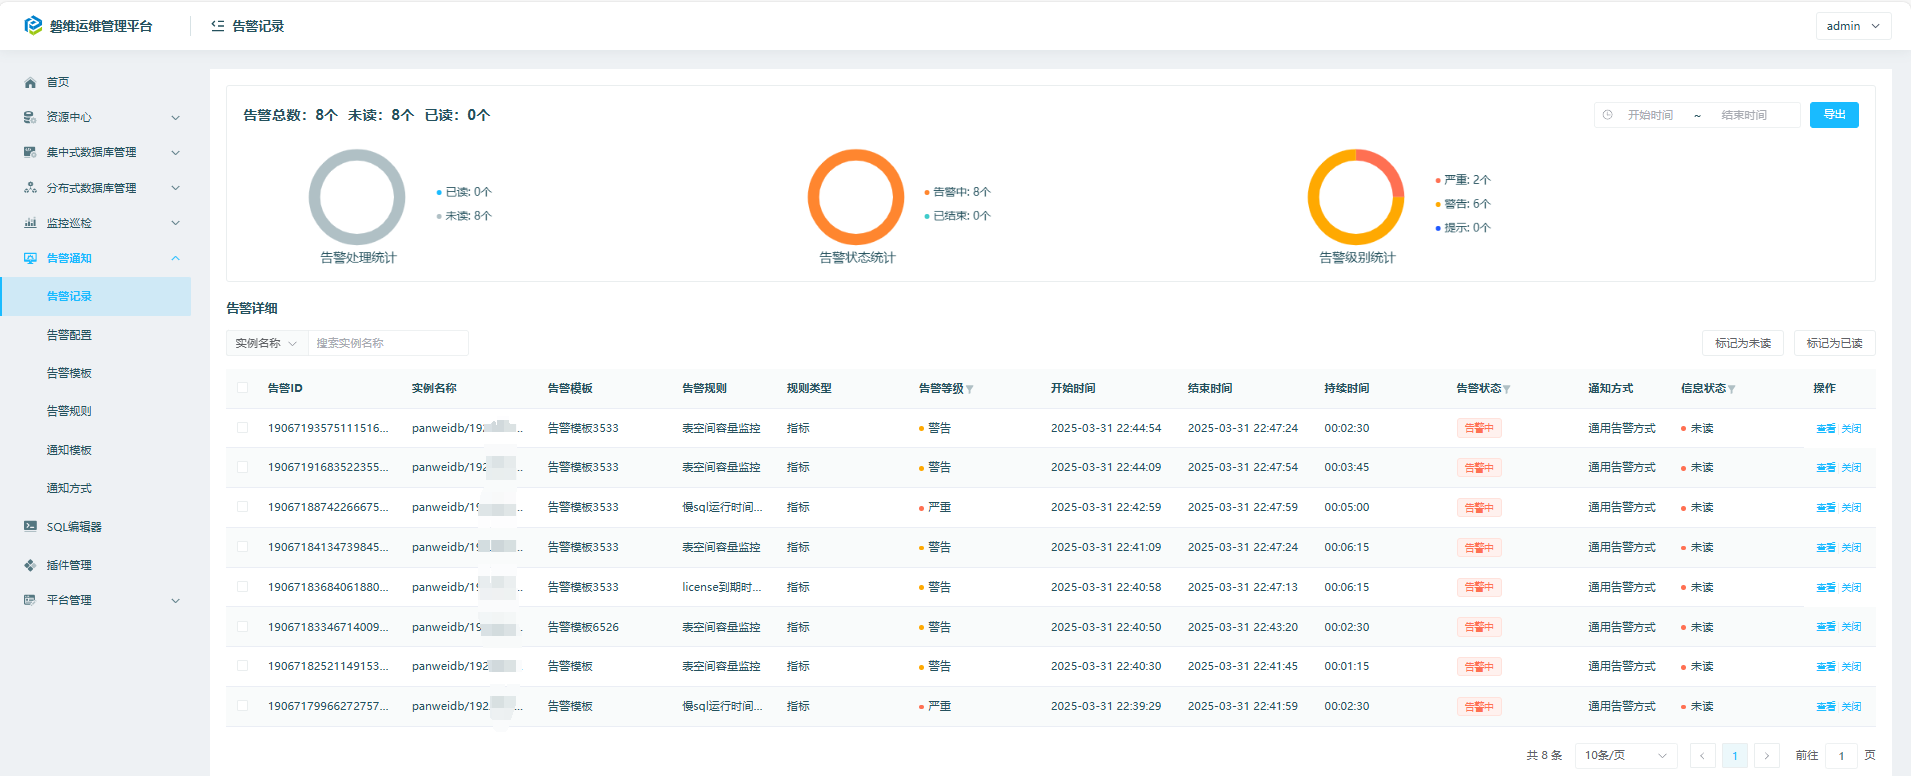Check the row for alert 19067182521149153

click(x=243, y=666)
